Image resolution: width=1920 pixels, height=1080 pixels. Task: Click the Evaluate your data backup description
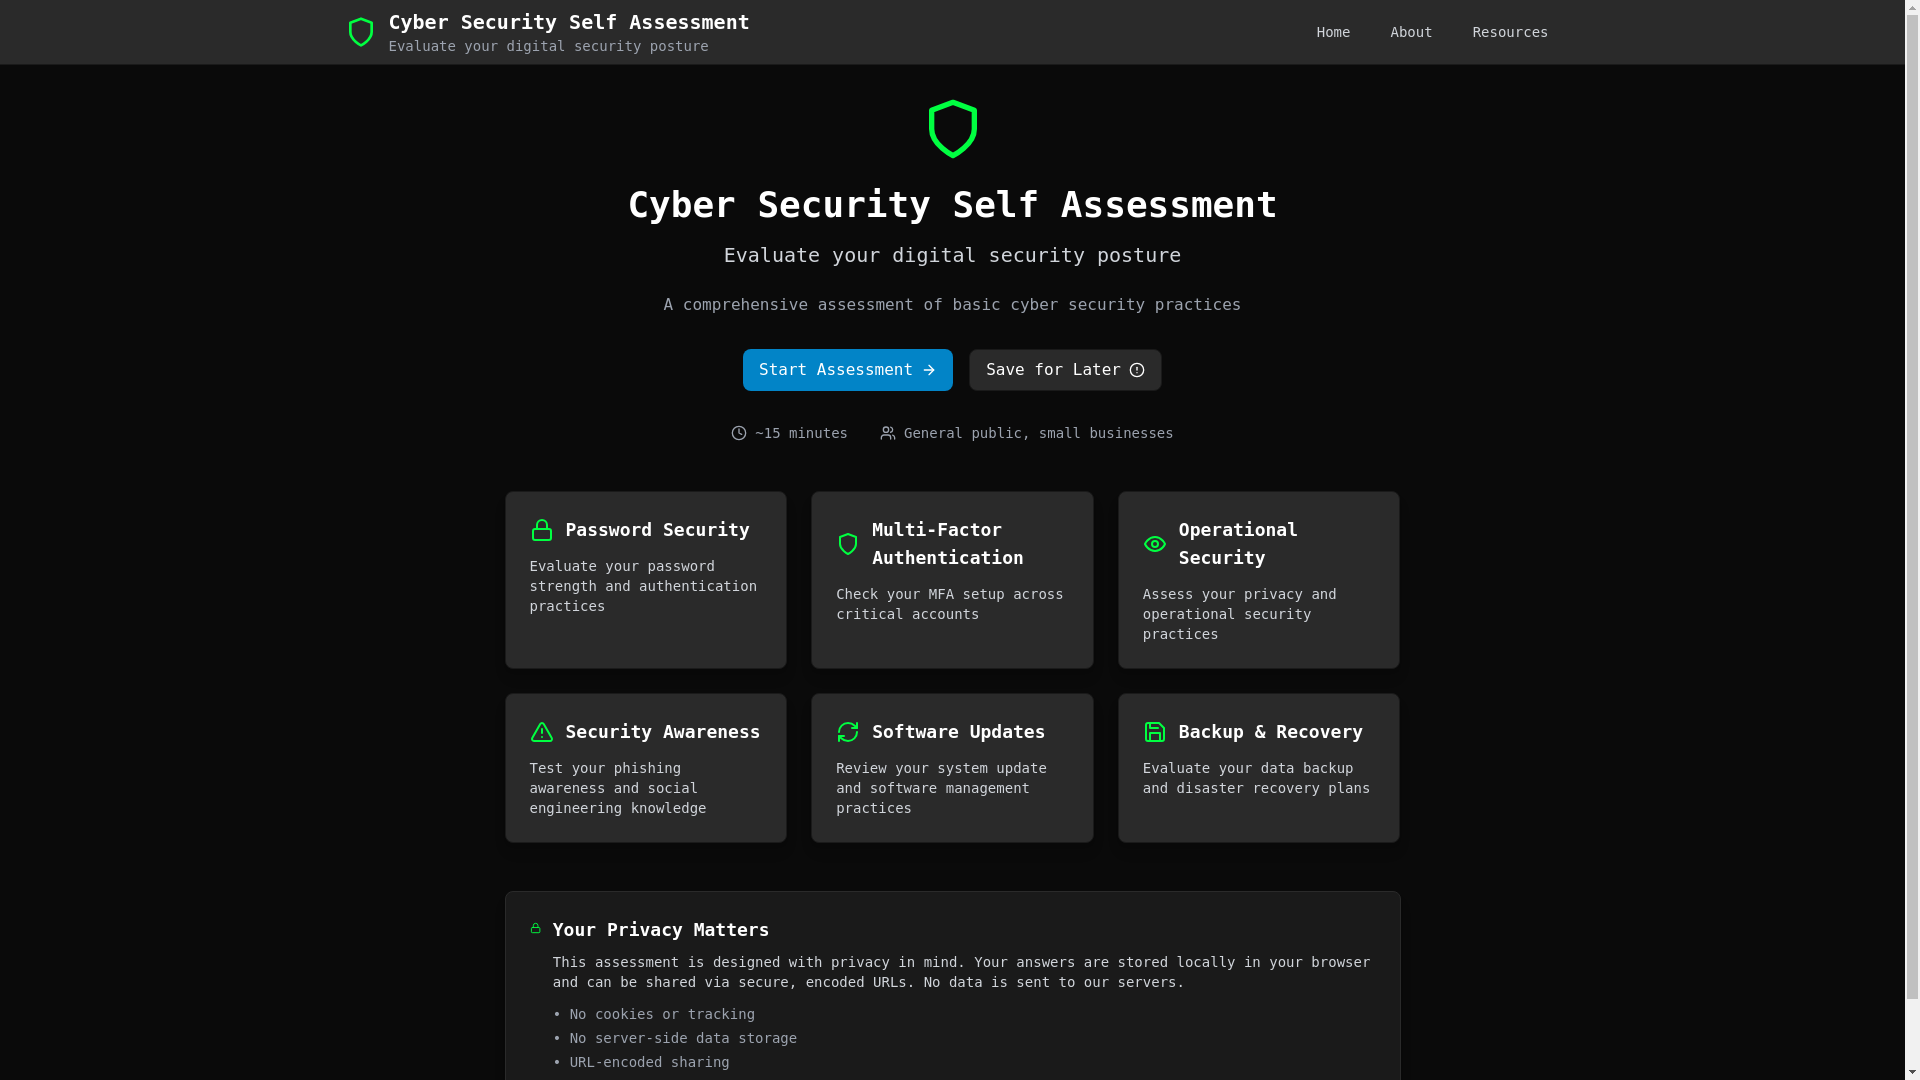(1256, 778)
